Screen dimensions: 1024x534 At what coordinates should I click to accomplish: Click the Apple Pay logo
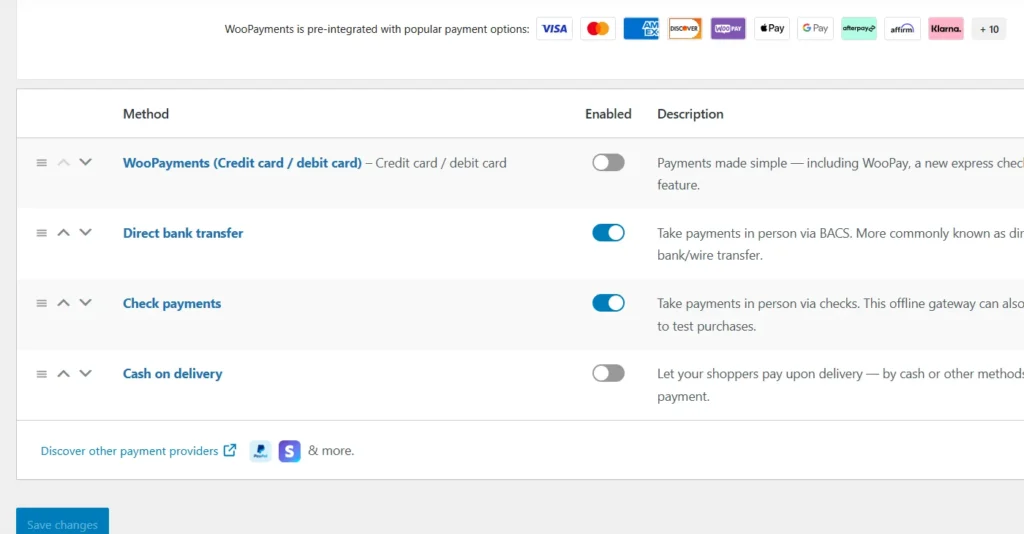[772, 29]
